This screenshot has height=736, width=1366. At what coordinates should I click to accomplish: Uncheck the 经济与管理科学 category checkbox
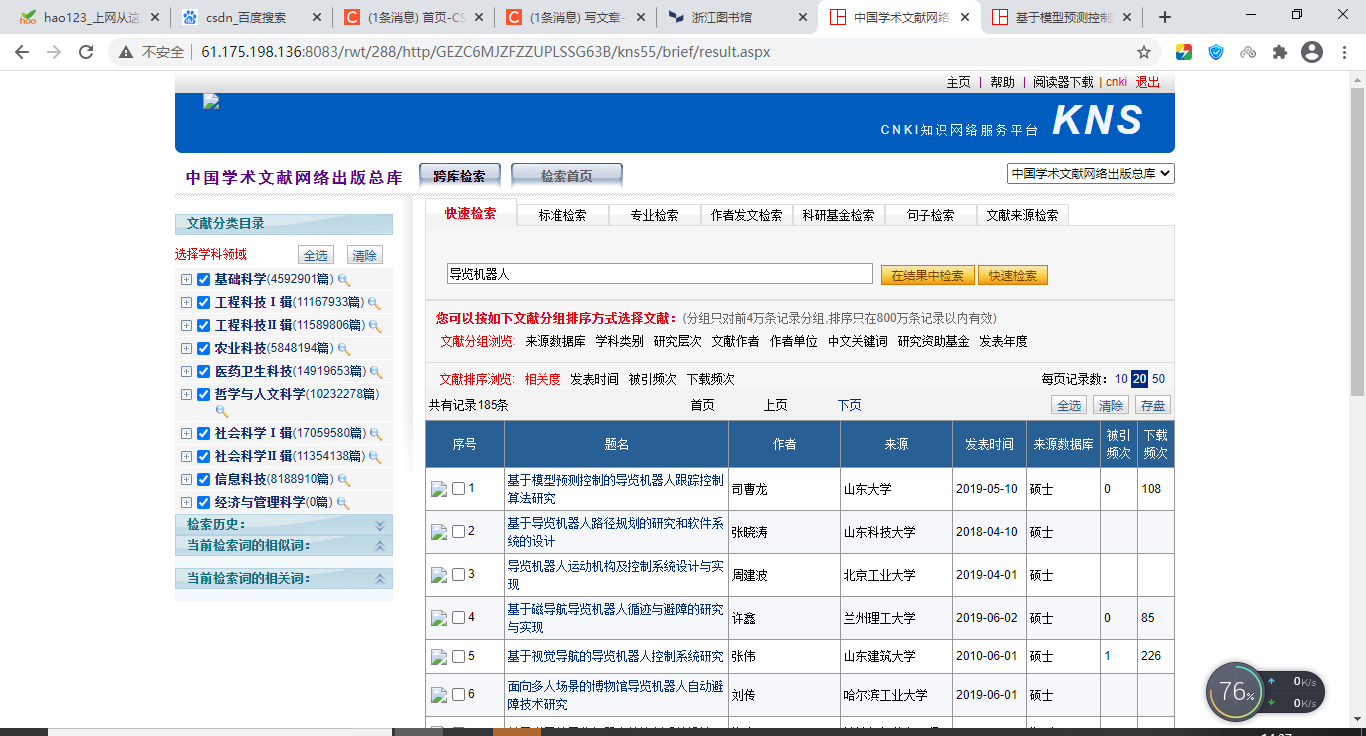coord(204,503)
